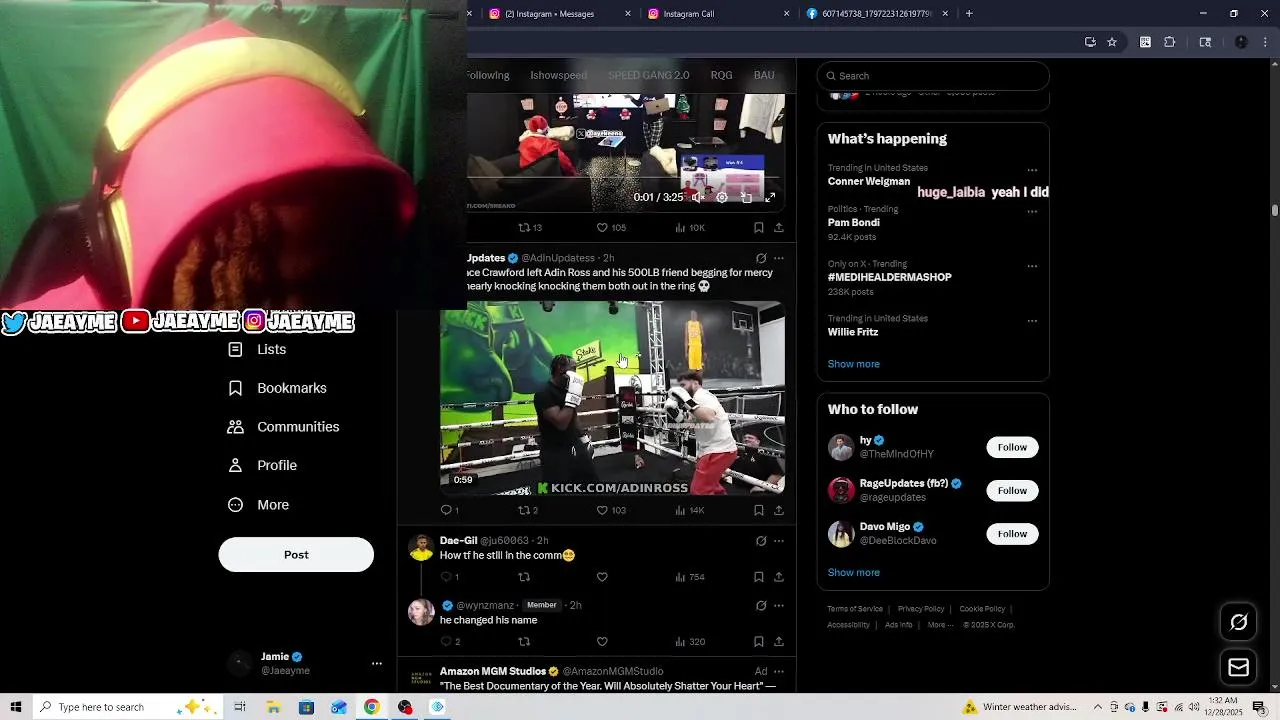Open picture-in-picture on the top video

point(746,198)
